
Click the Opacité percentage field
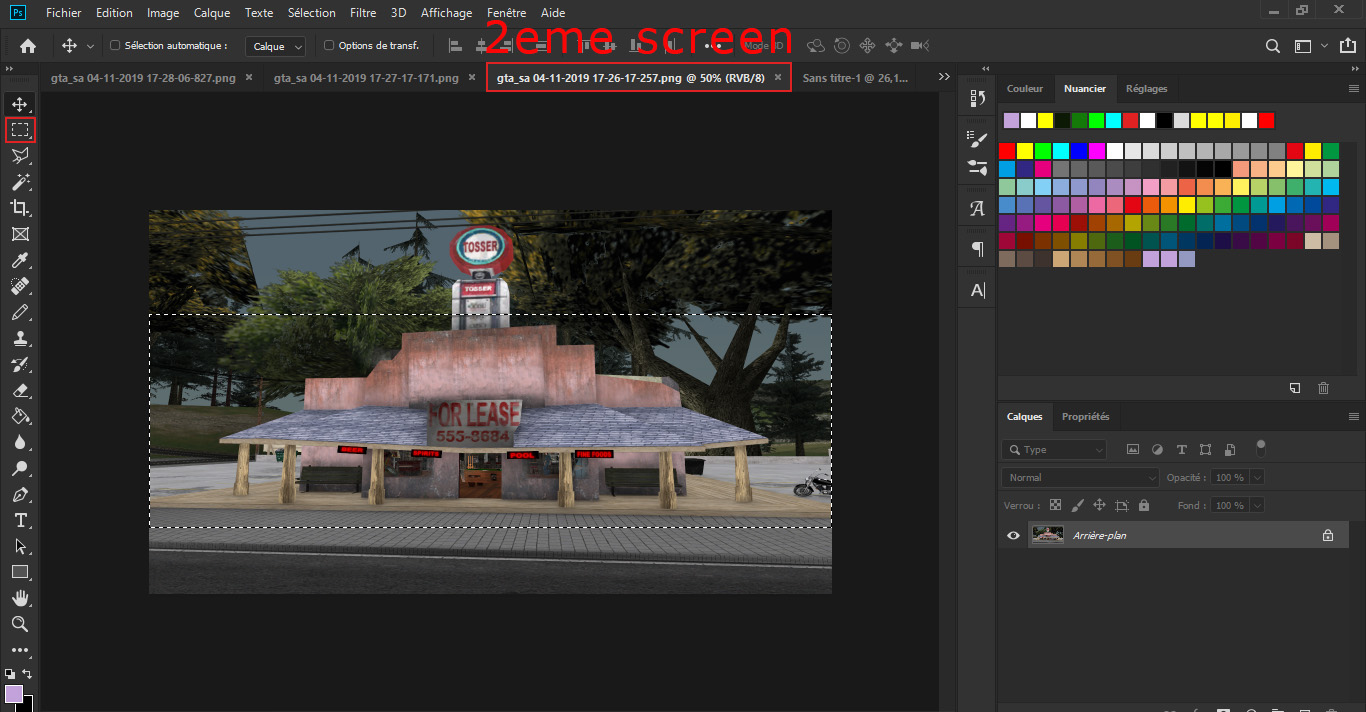pyautogui.click(x=1228, y=478)
